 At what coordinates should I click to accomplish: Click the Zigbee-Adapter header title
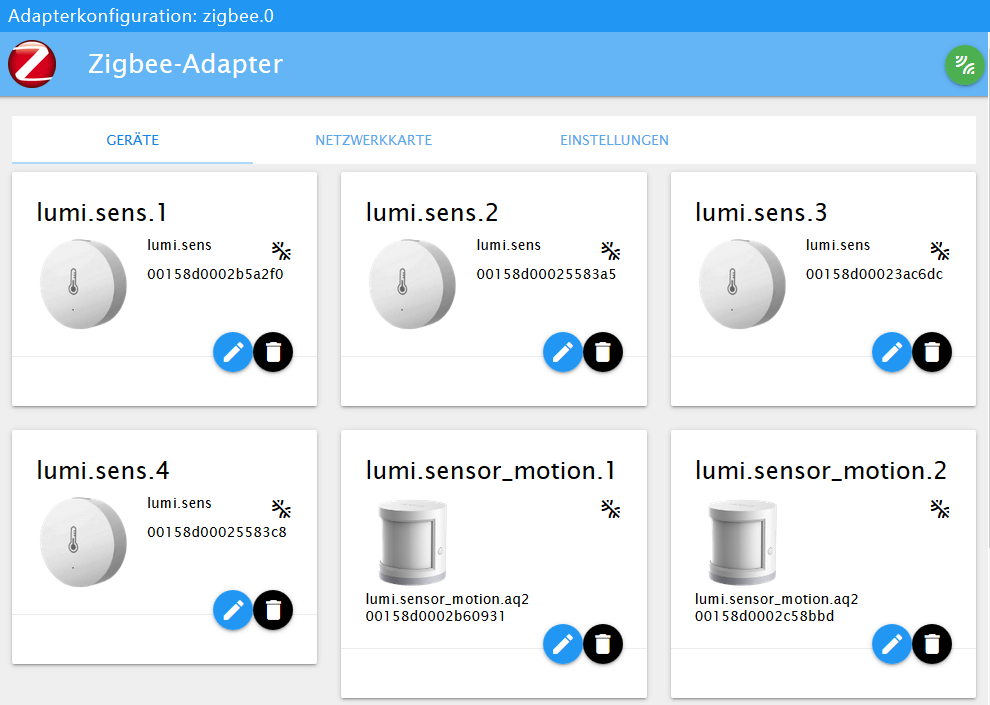click(x=186, y=64)
